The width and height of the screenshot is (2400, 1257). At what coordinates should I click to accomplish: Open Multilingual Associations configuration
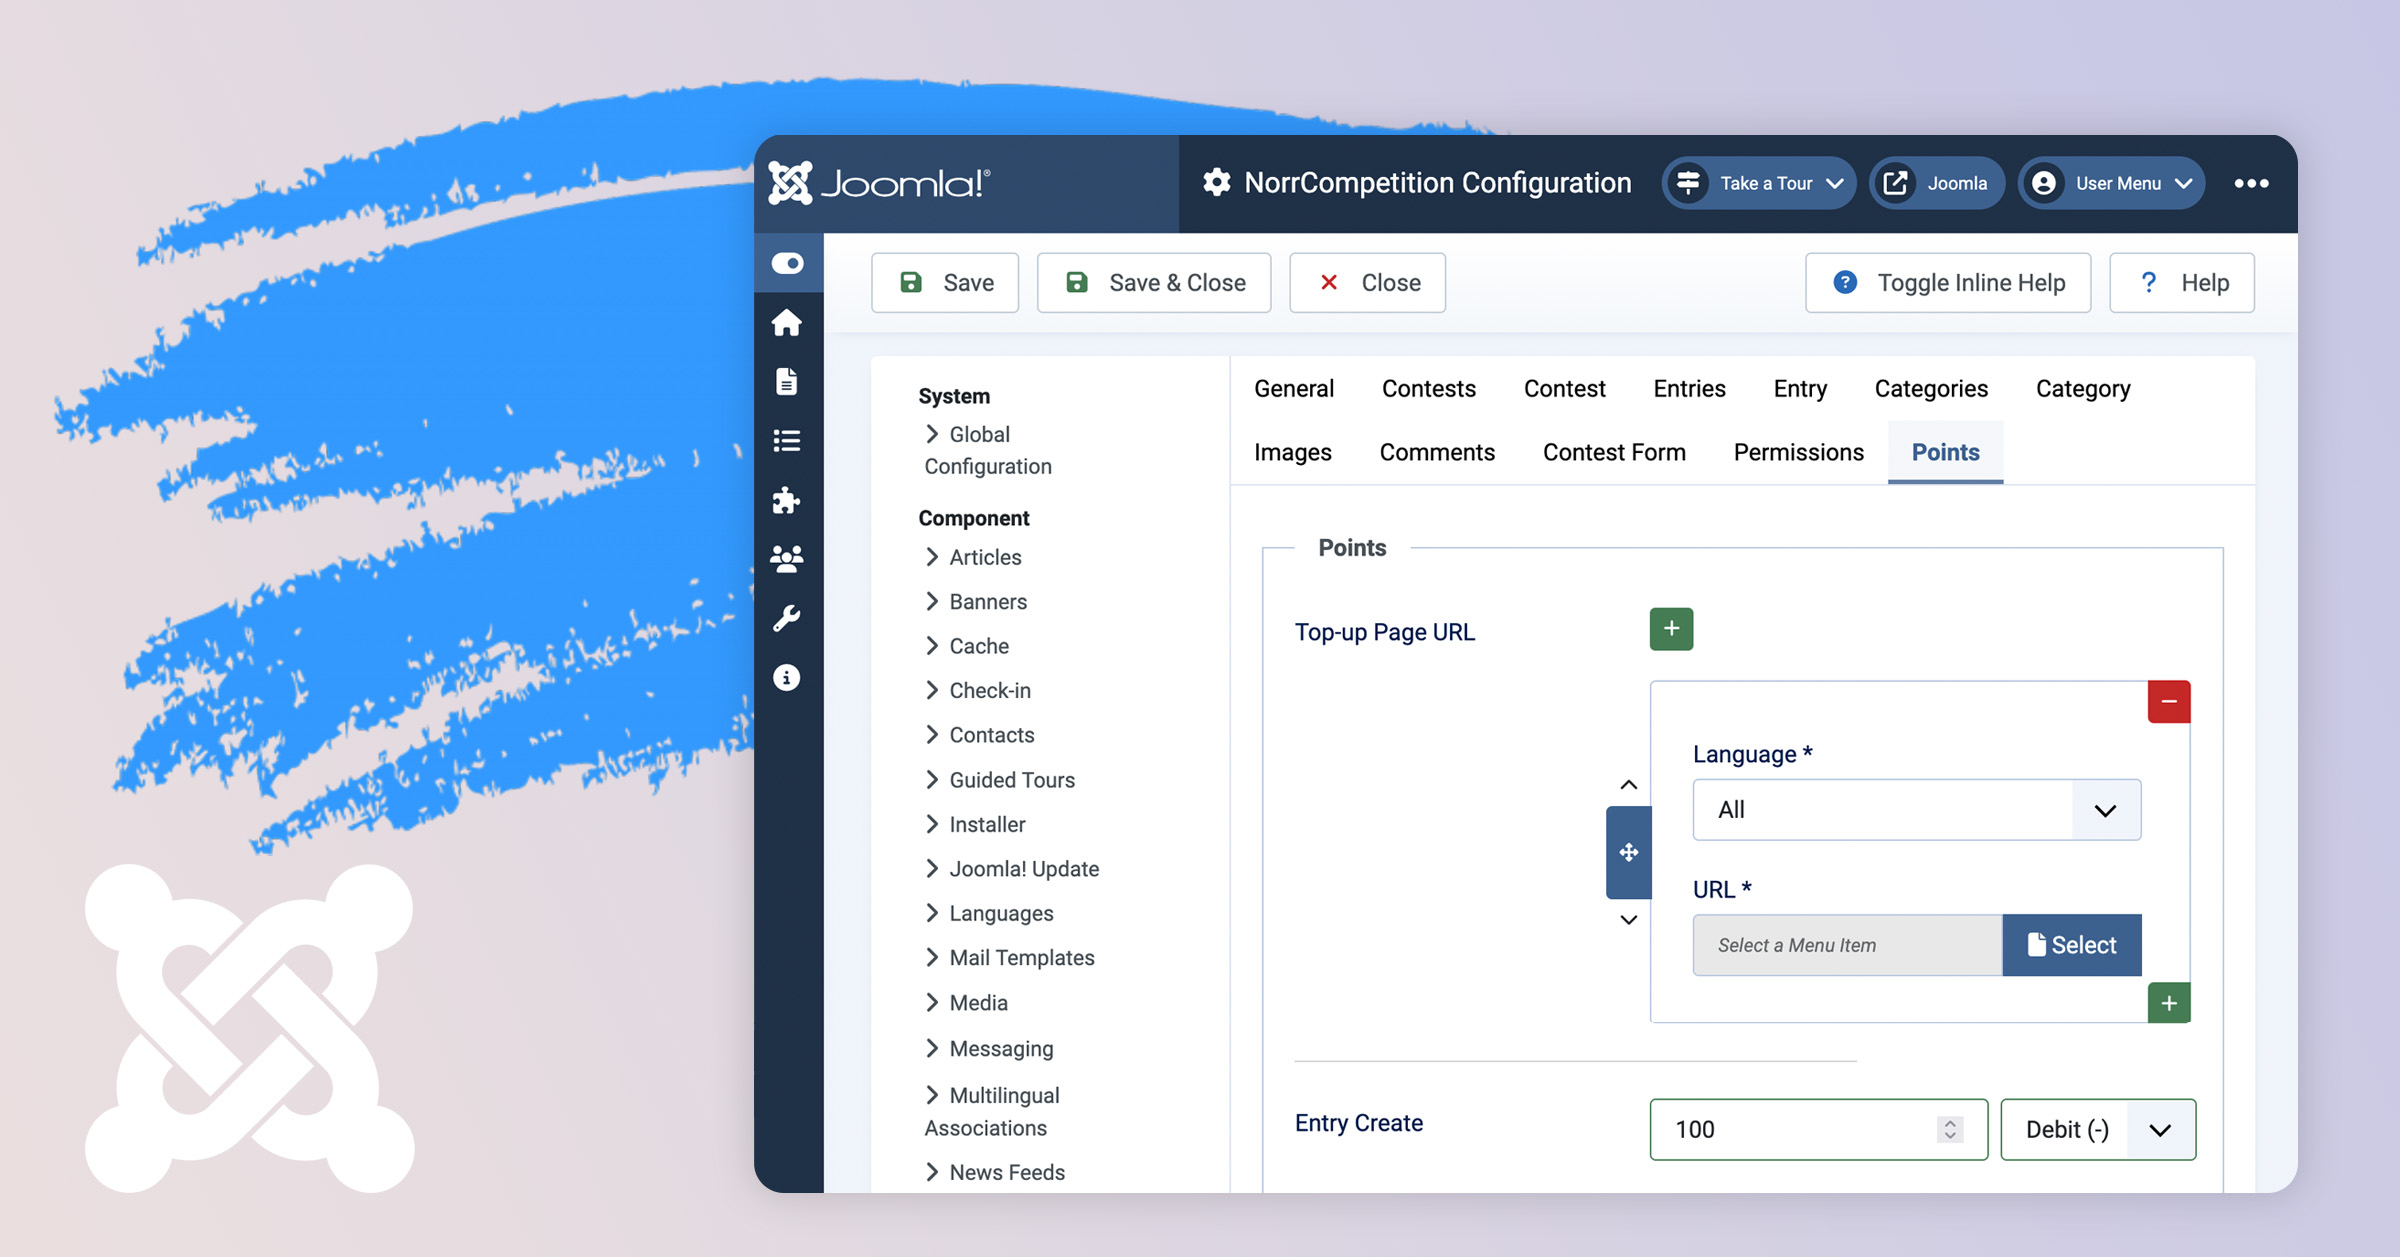(x=993, y=1112)
